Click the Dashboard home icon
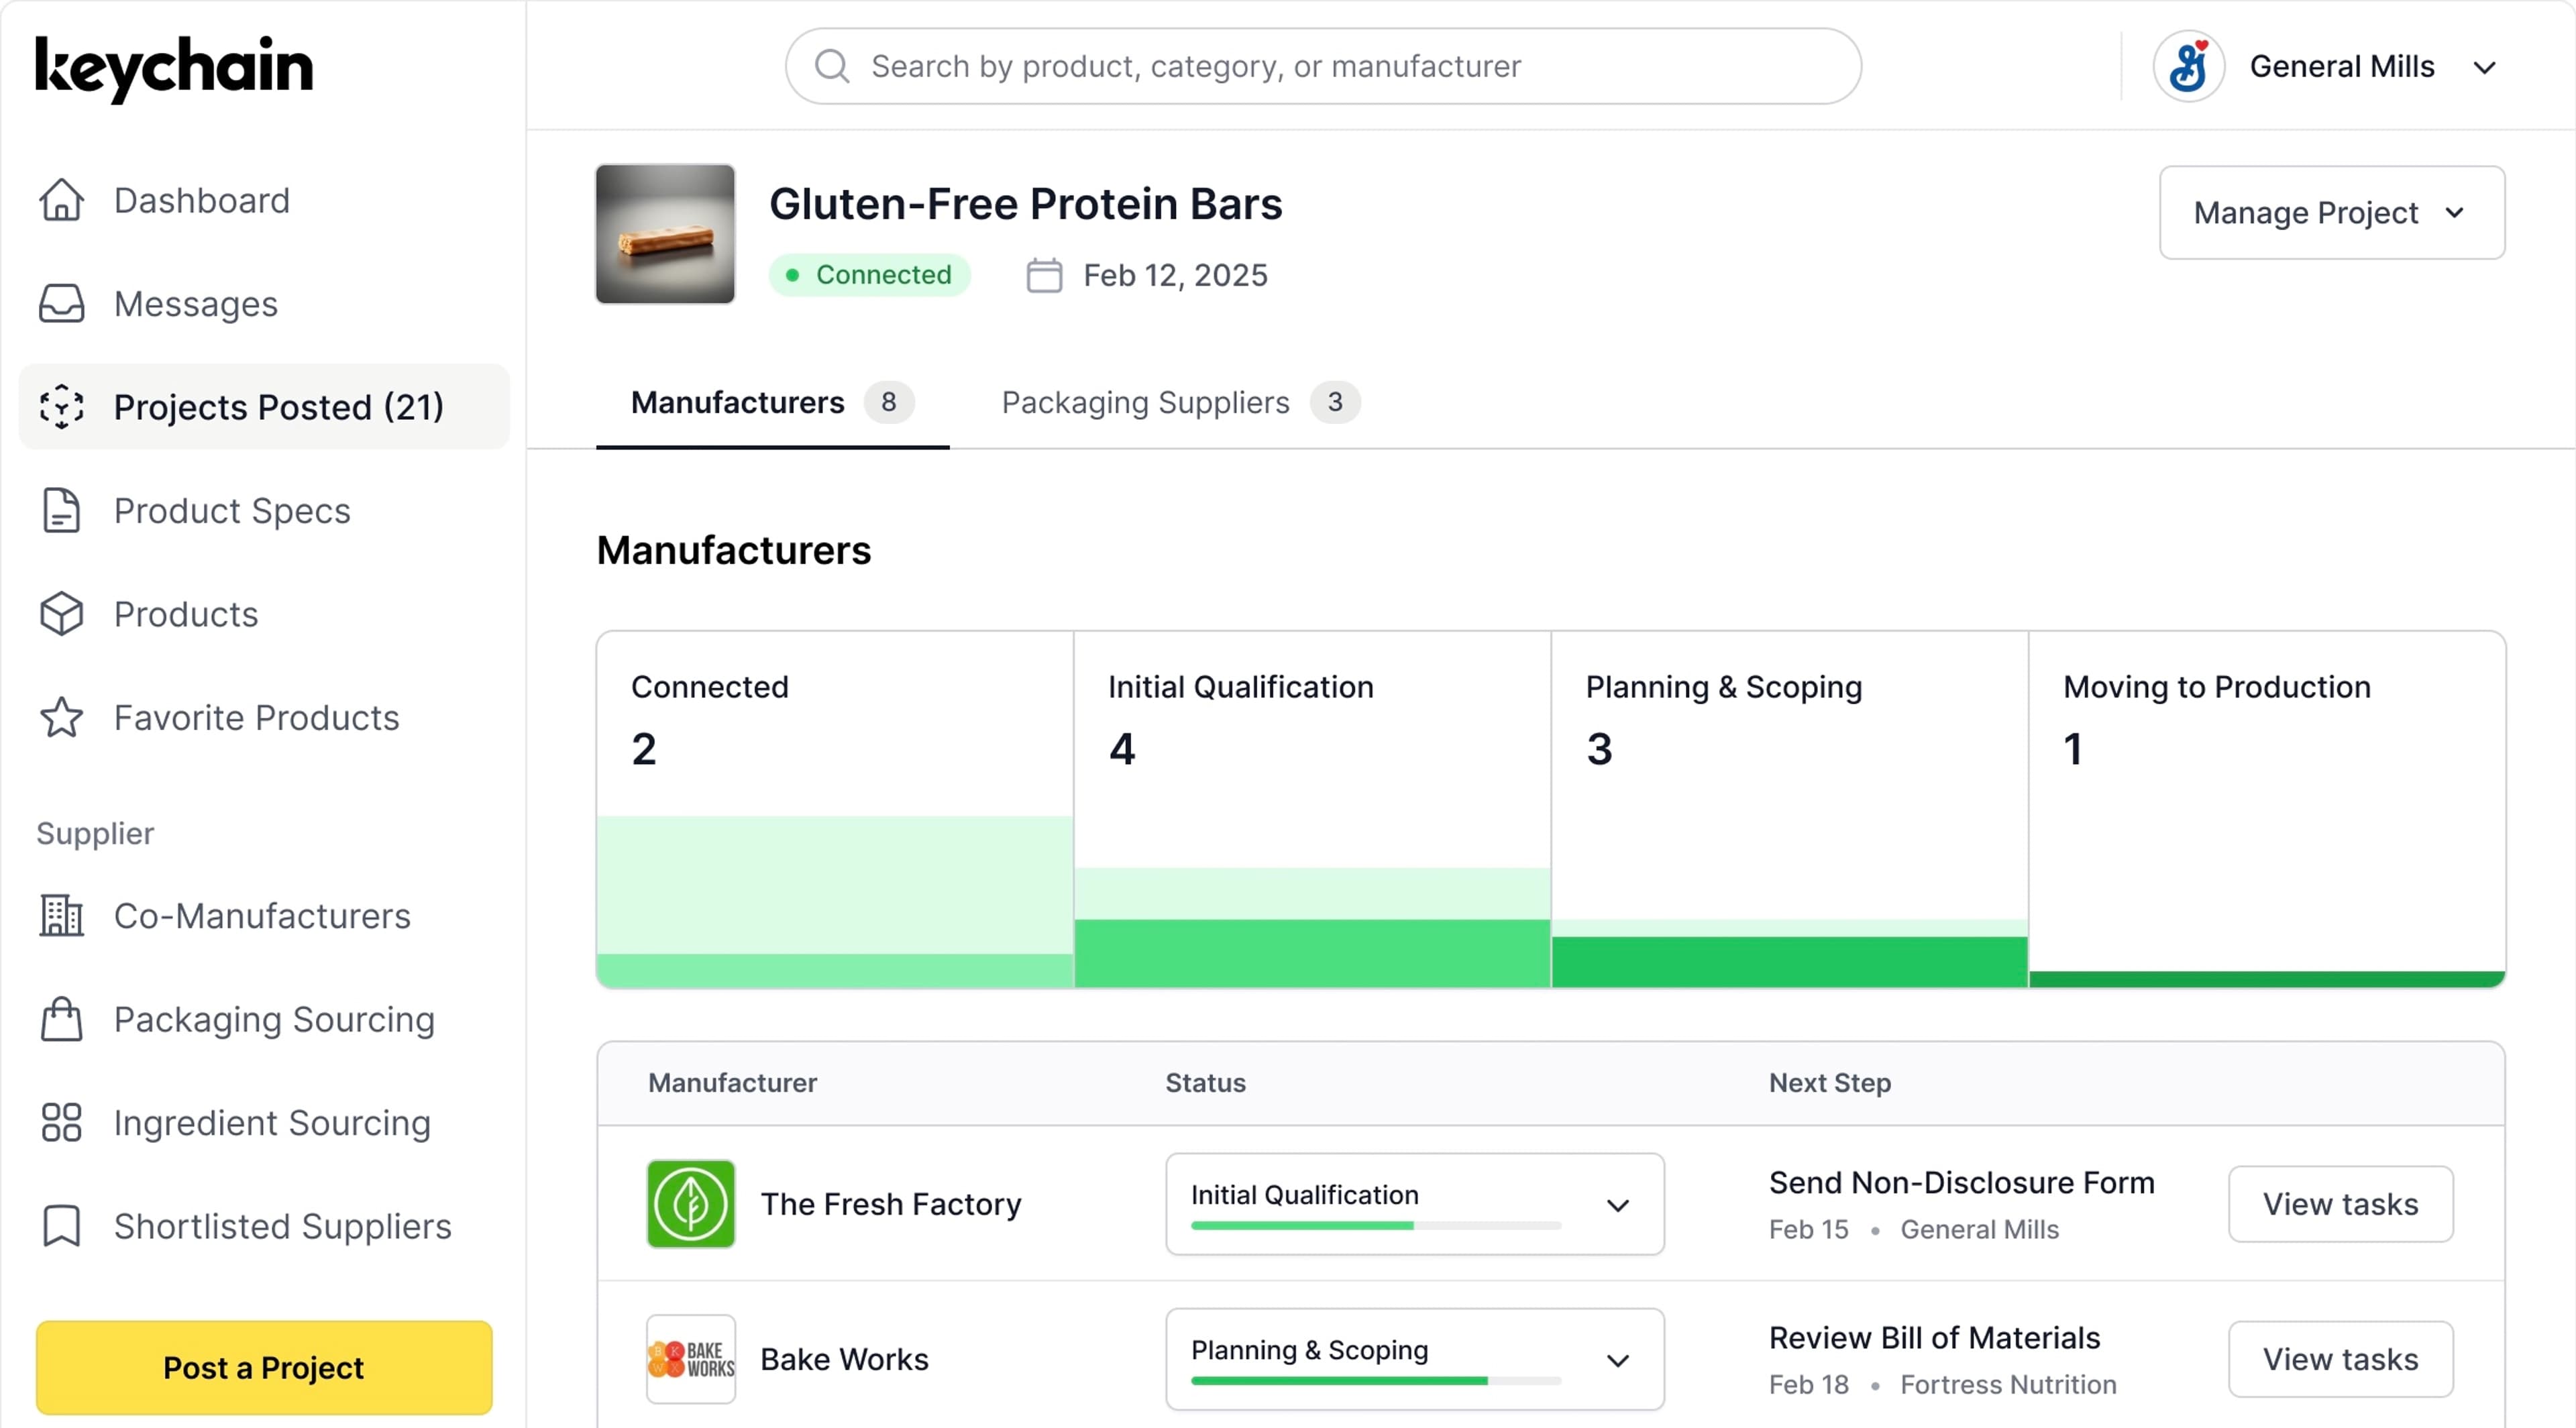 click(x=61, y=200)
